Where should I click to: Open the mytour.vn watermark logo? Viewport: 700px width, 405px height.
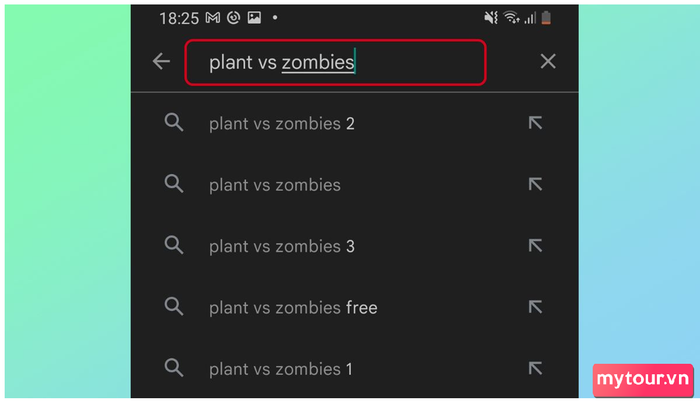click(643, 380)
